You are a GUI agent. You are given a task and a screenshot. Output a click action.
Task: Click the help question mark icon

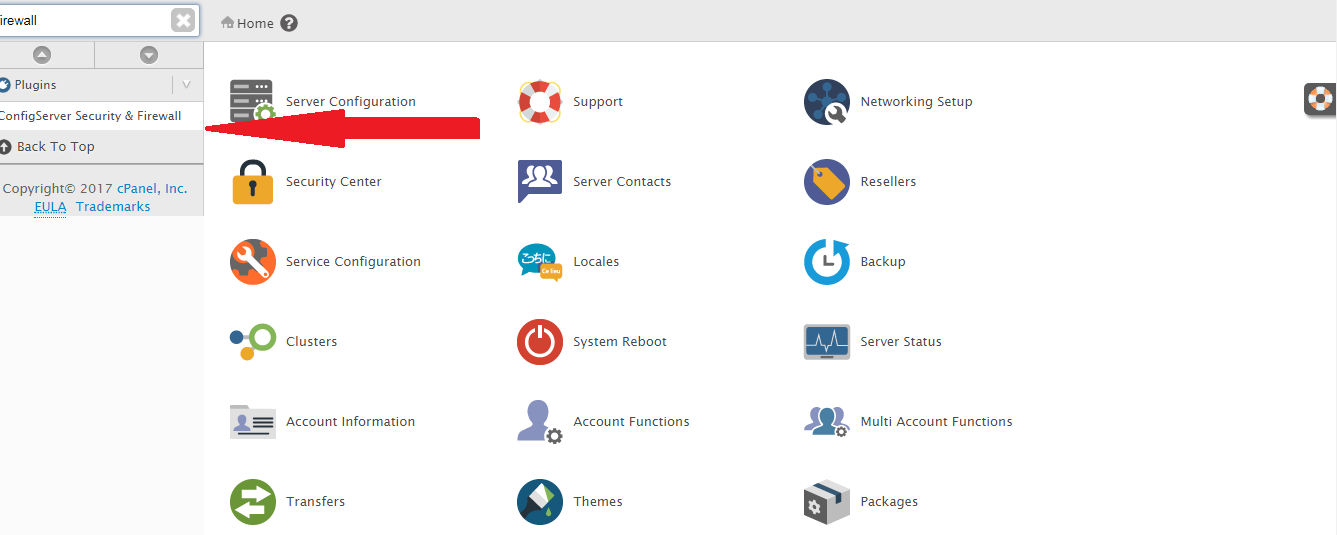click(289, 23)
